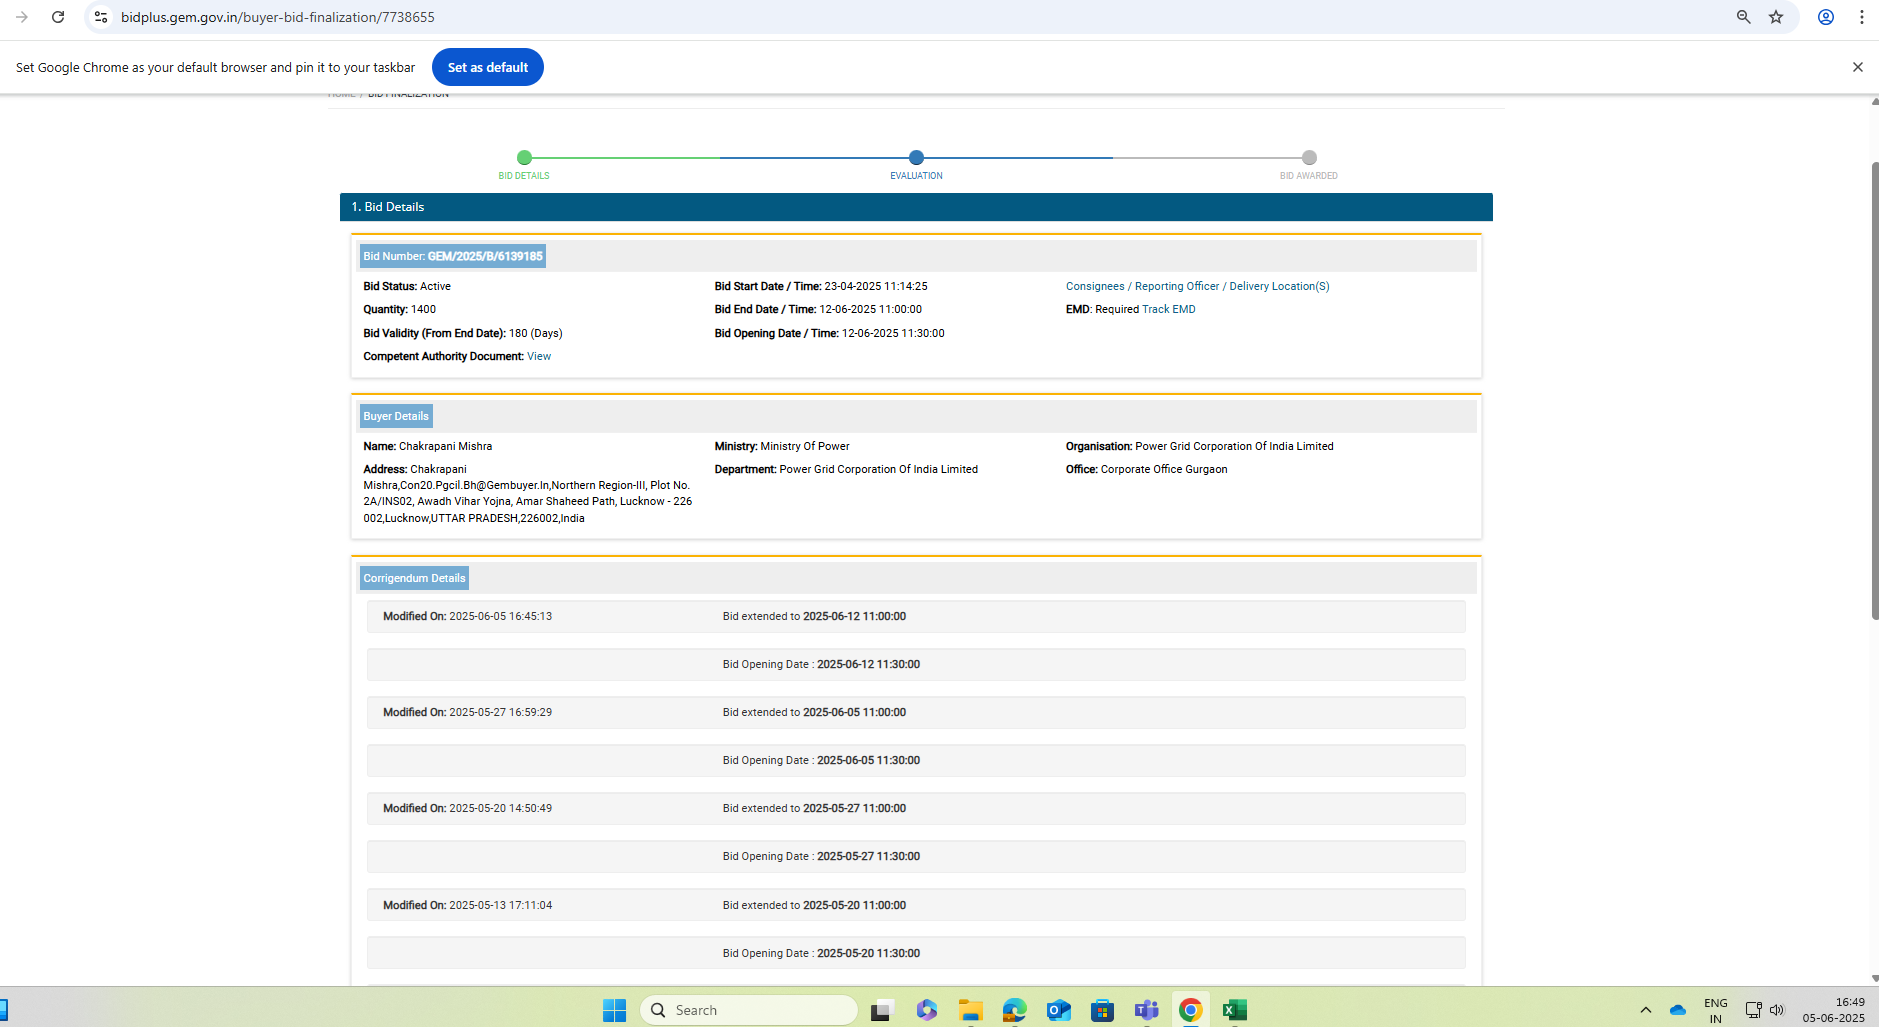Viewport: 1879px width, 1027px height.
Task: Select Modified On 2025-05-27 16:59:29 row
Action: pyautogui.click(x=916, y=712)
